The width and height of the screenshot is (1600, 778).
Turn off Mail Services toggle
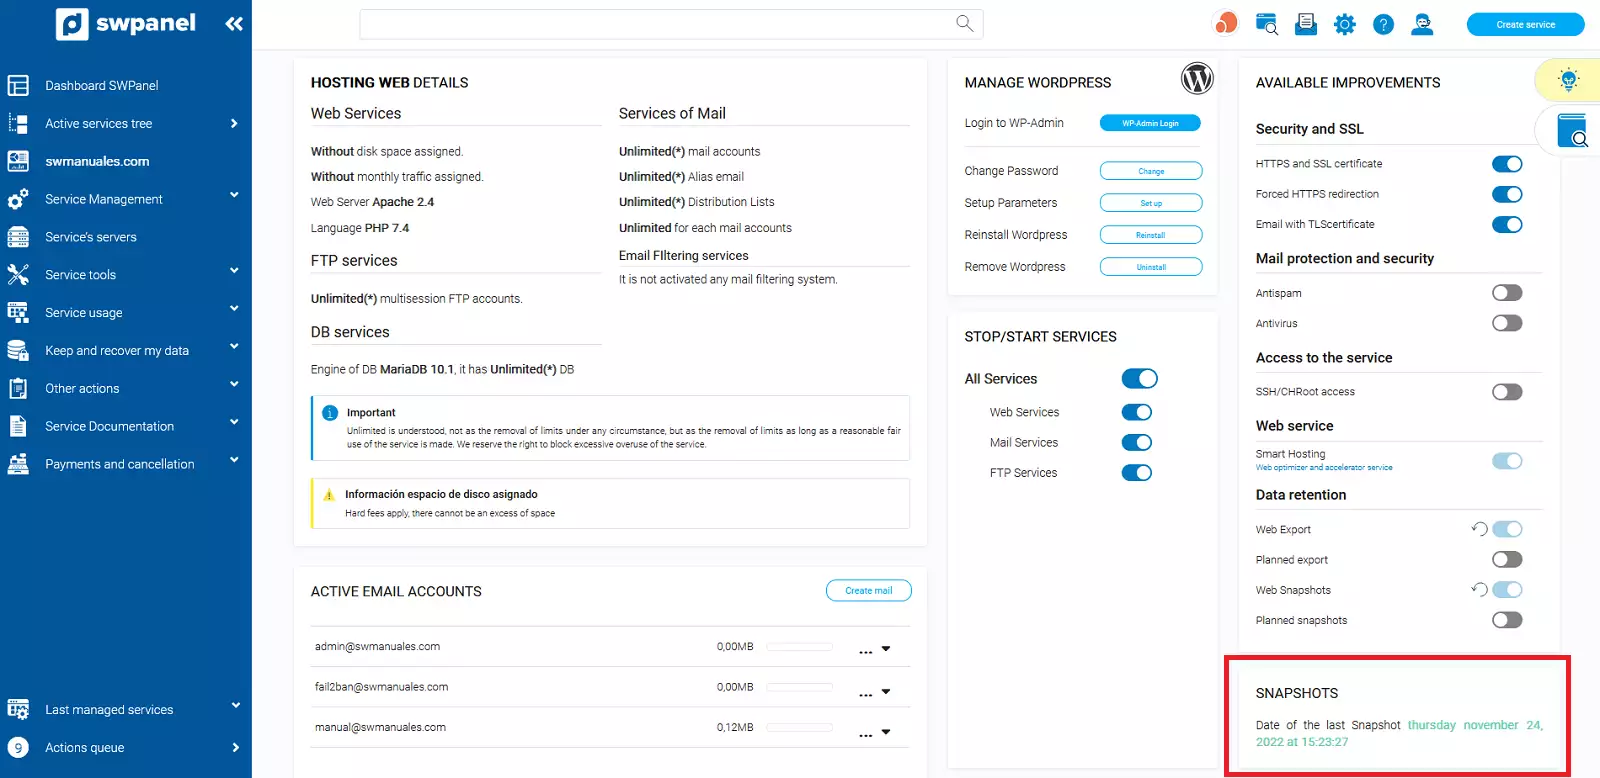pos(1136,443)
